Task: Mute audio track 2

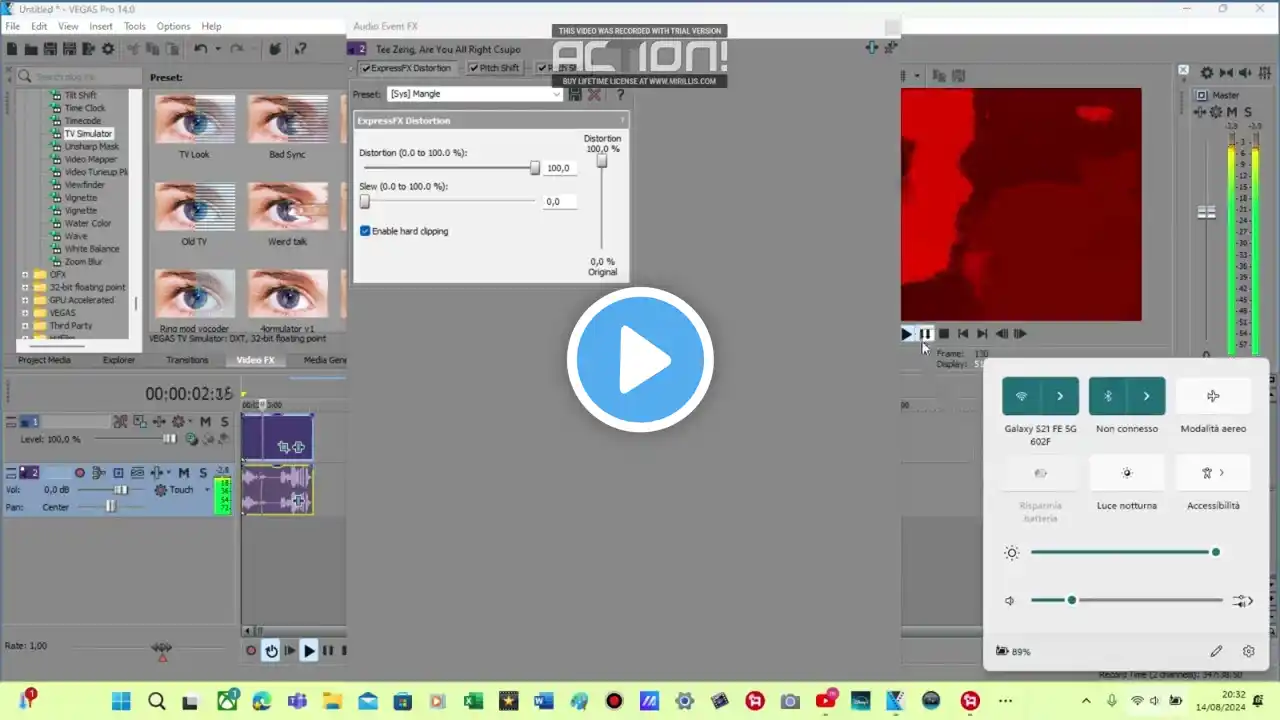Action: point(185,473)
